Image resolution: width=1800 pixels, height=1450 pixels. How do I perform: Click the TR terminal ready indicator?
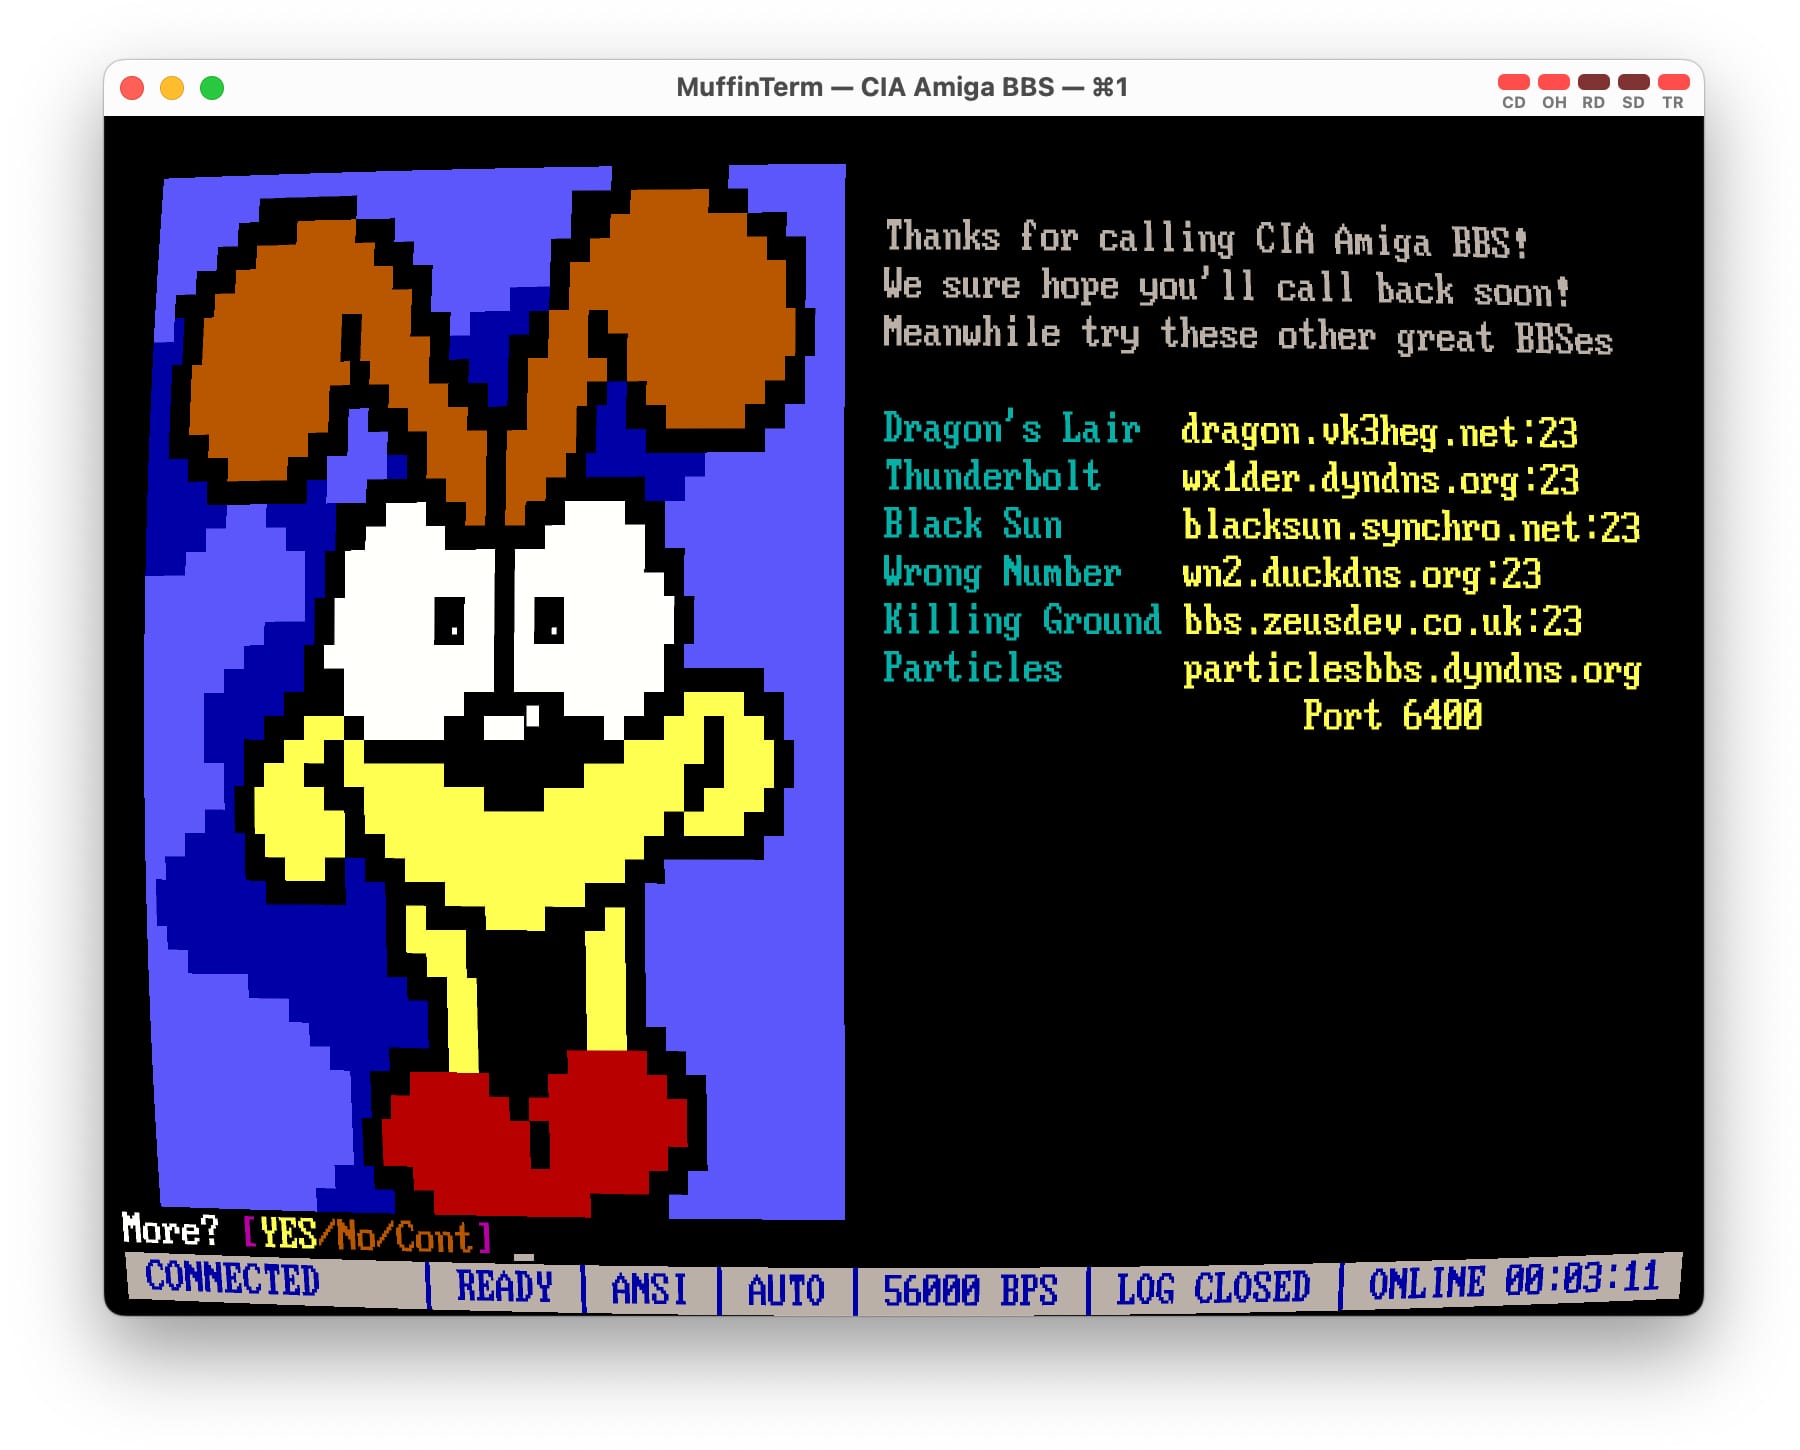(x=1673, y=82)
